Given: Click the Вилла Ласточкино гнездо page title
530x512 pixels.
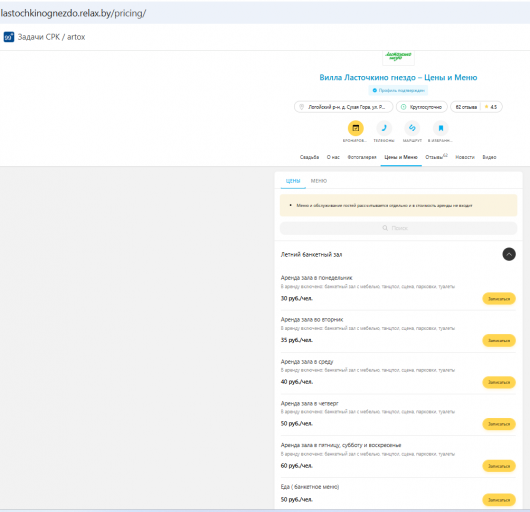Looking at the screenshot, I should coord(398,77).
